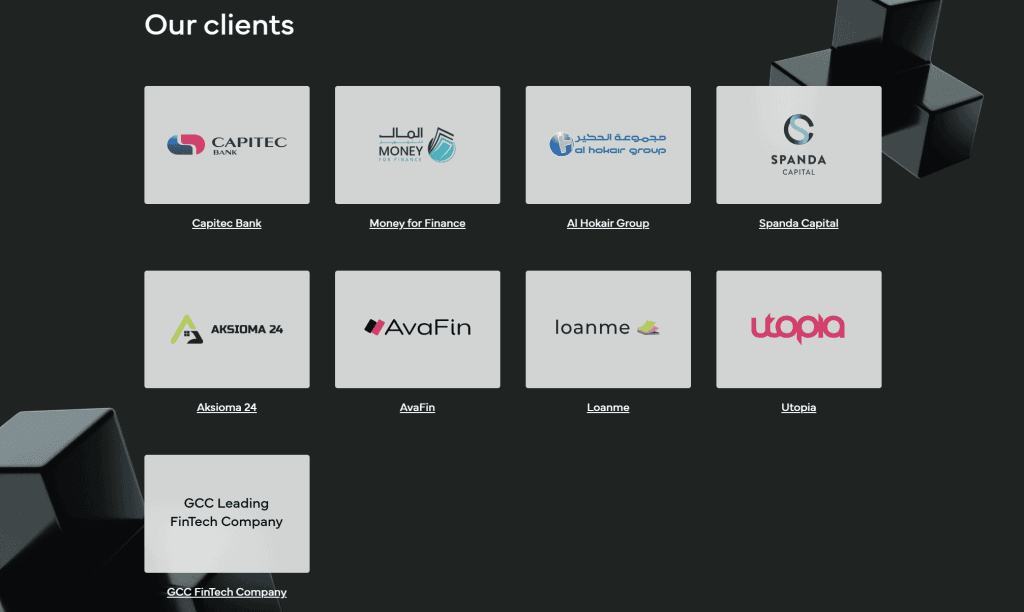The image size is (1024, 612).
Task: Click the pink Utopia logo tile
Action: click(x=798, y=329)
